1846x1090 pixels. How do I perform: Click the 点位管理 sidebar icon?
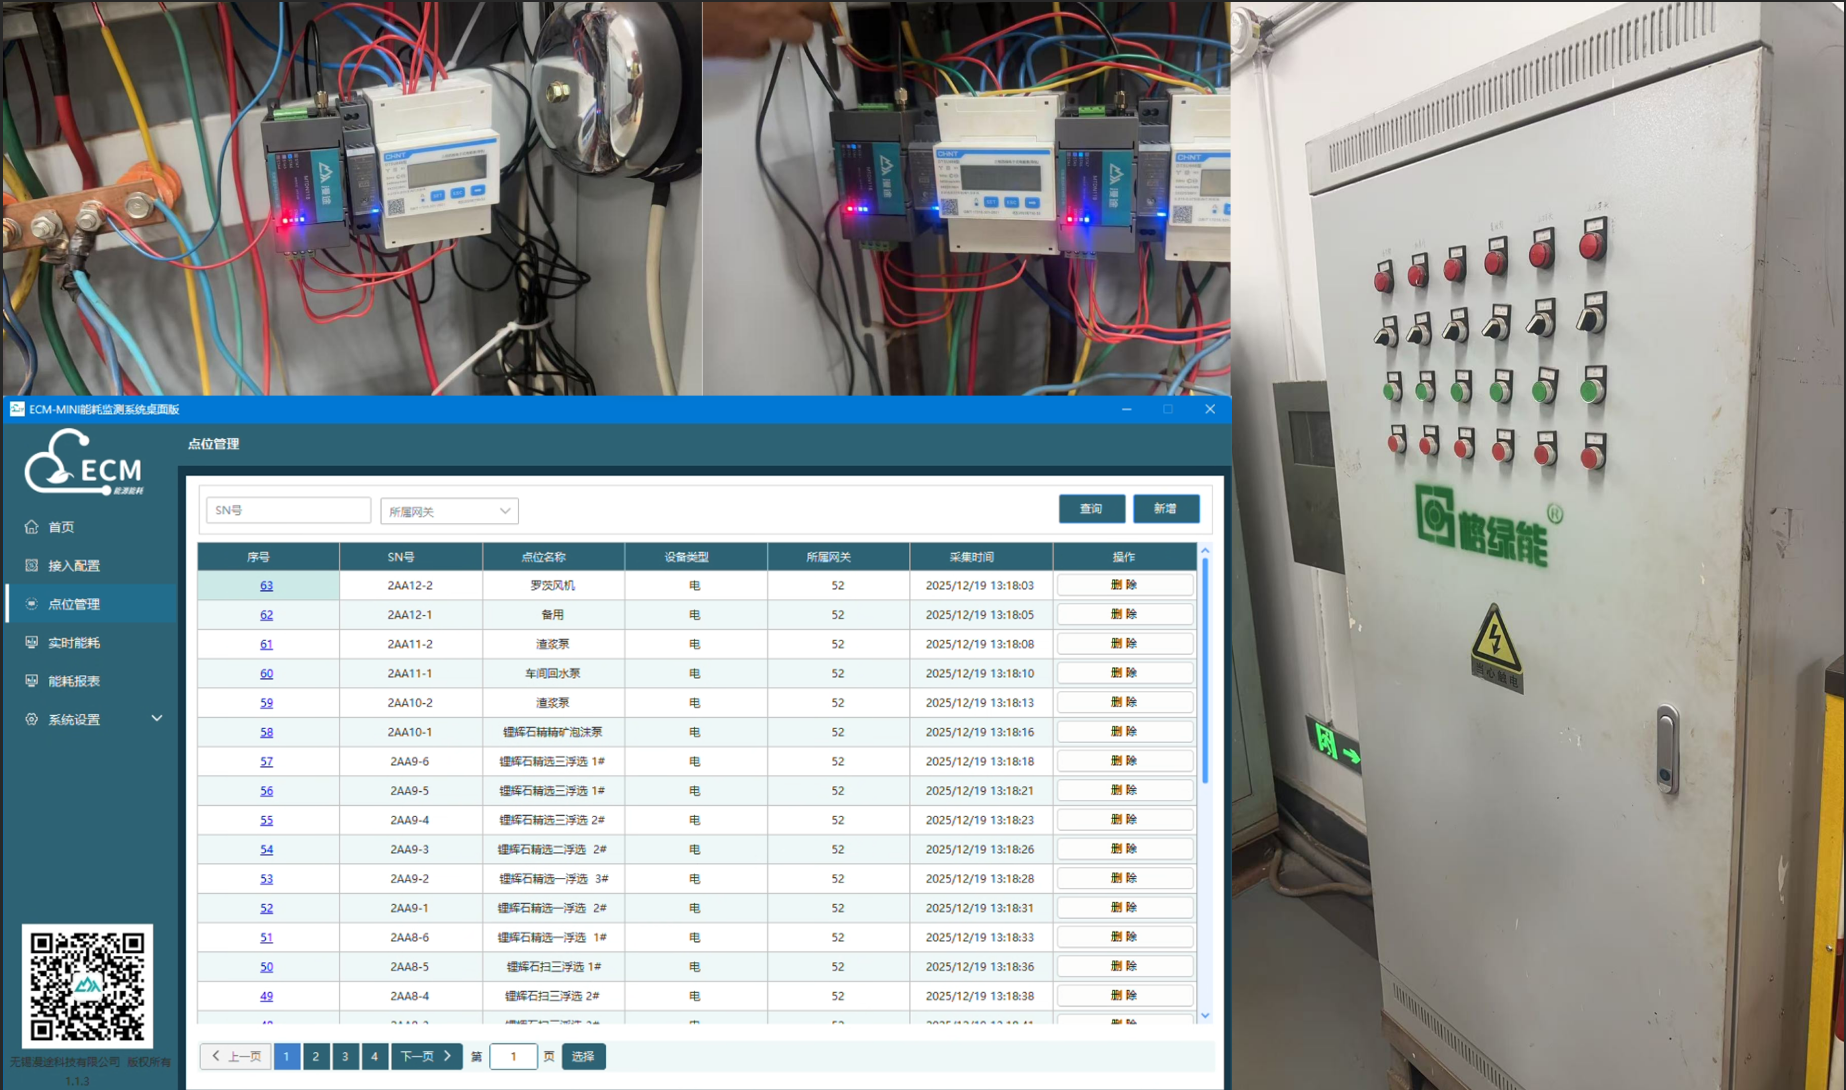32,604
